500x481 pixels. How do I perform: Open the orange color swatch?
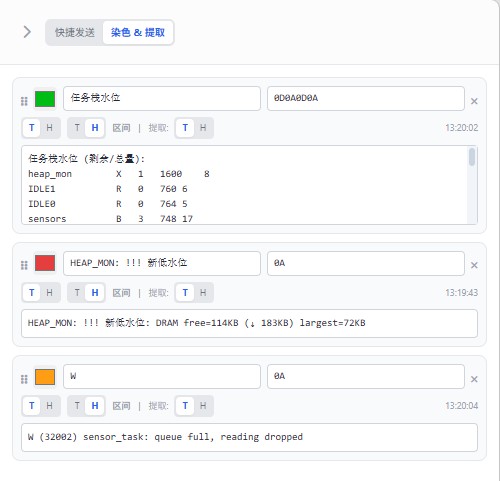[x=45, y=377]
